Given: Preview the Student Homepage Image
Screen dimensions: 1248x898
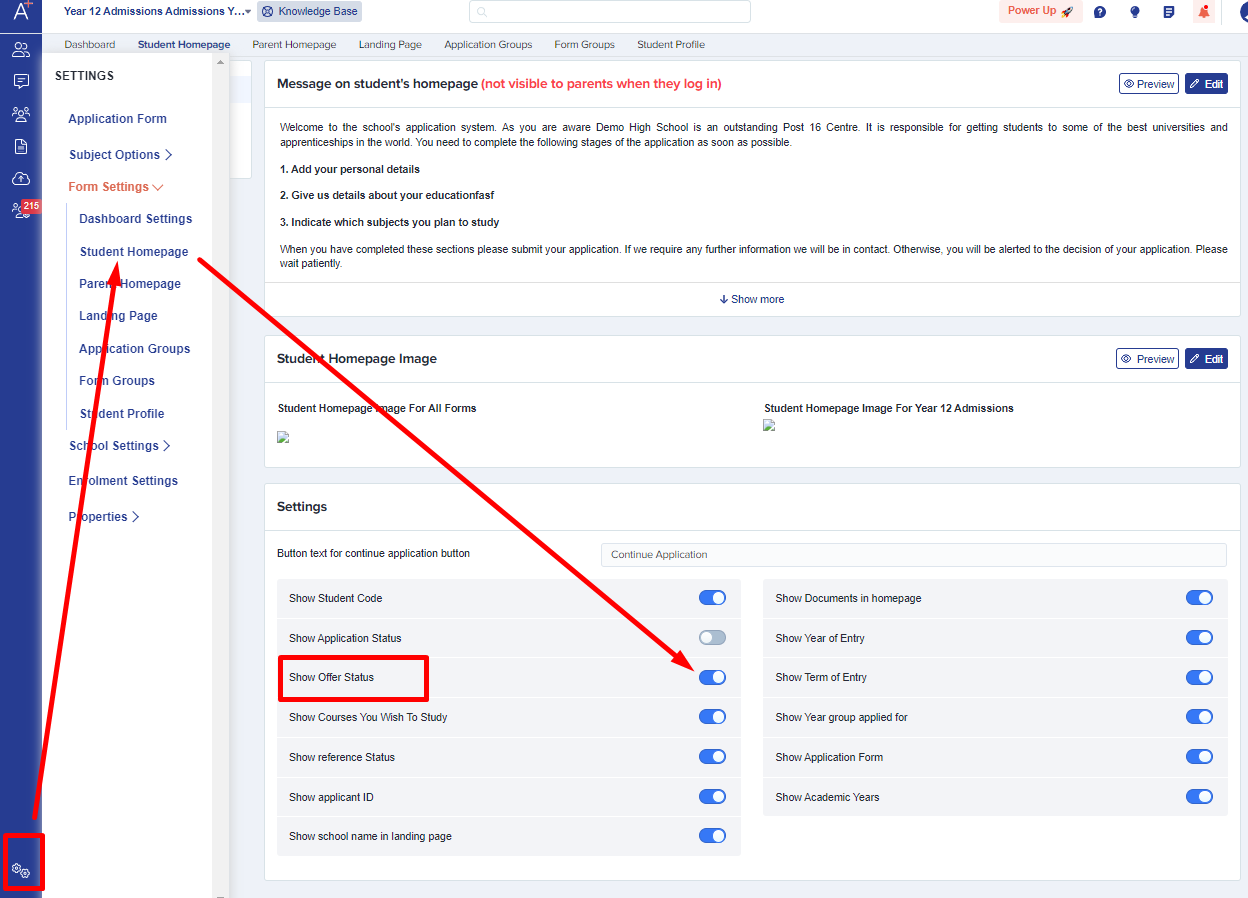Looking at the screenshot, I should point(1147,359).
